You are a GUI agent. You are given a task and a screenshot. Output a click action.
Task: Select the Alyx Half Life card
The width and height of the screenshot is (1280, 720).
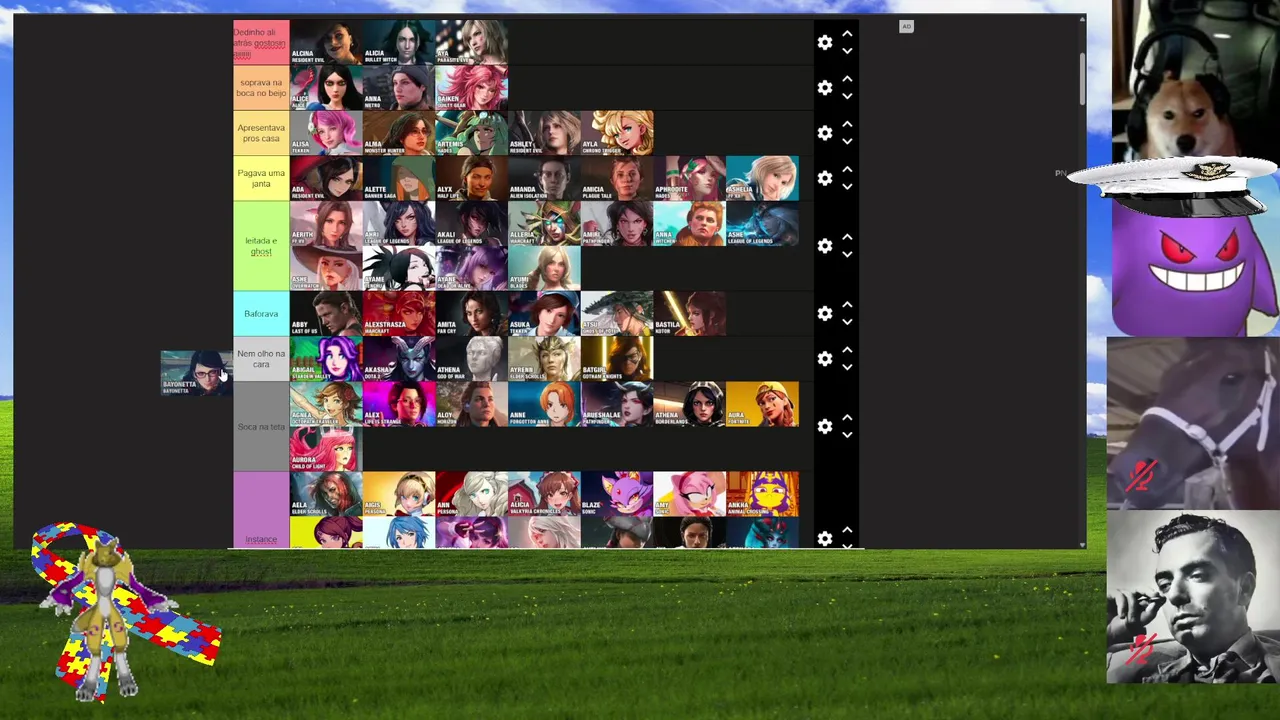472,178
